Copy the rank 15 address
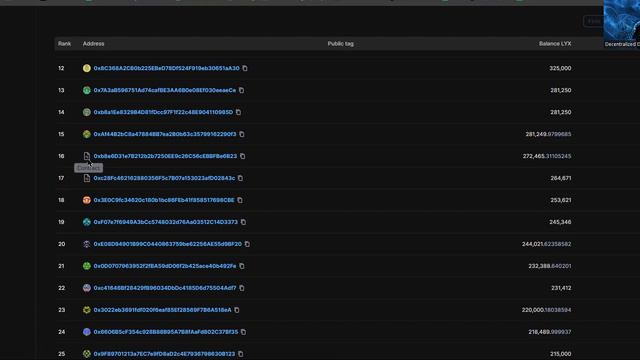Screen dimensions: 640x360 242,134
